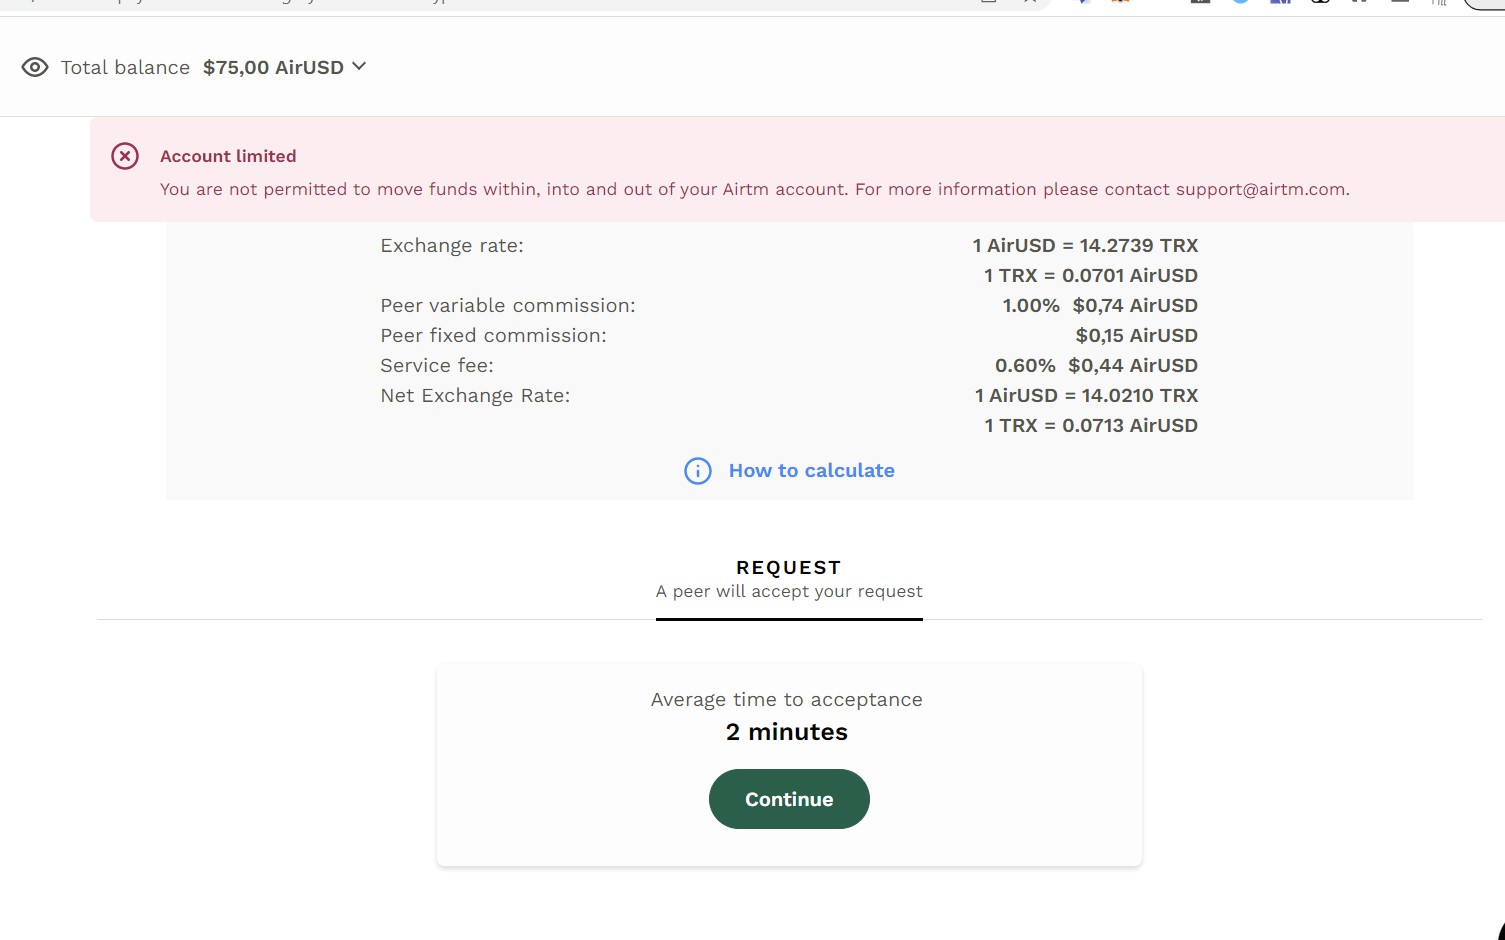1505x940 pixels.
Task: Click the Peer fixed commission: label
Action: pos(493,335)
